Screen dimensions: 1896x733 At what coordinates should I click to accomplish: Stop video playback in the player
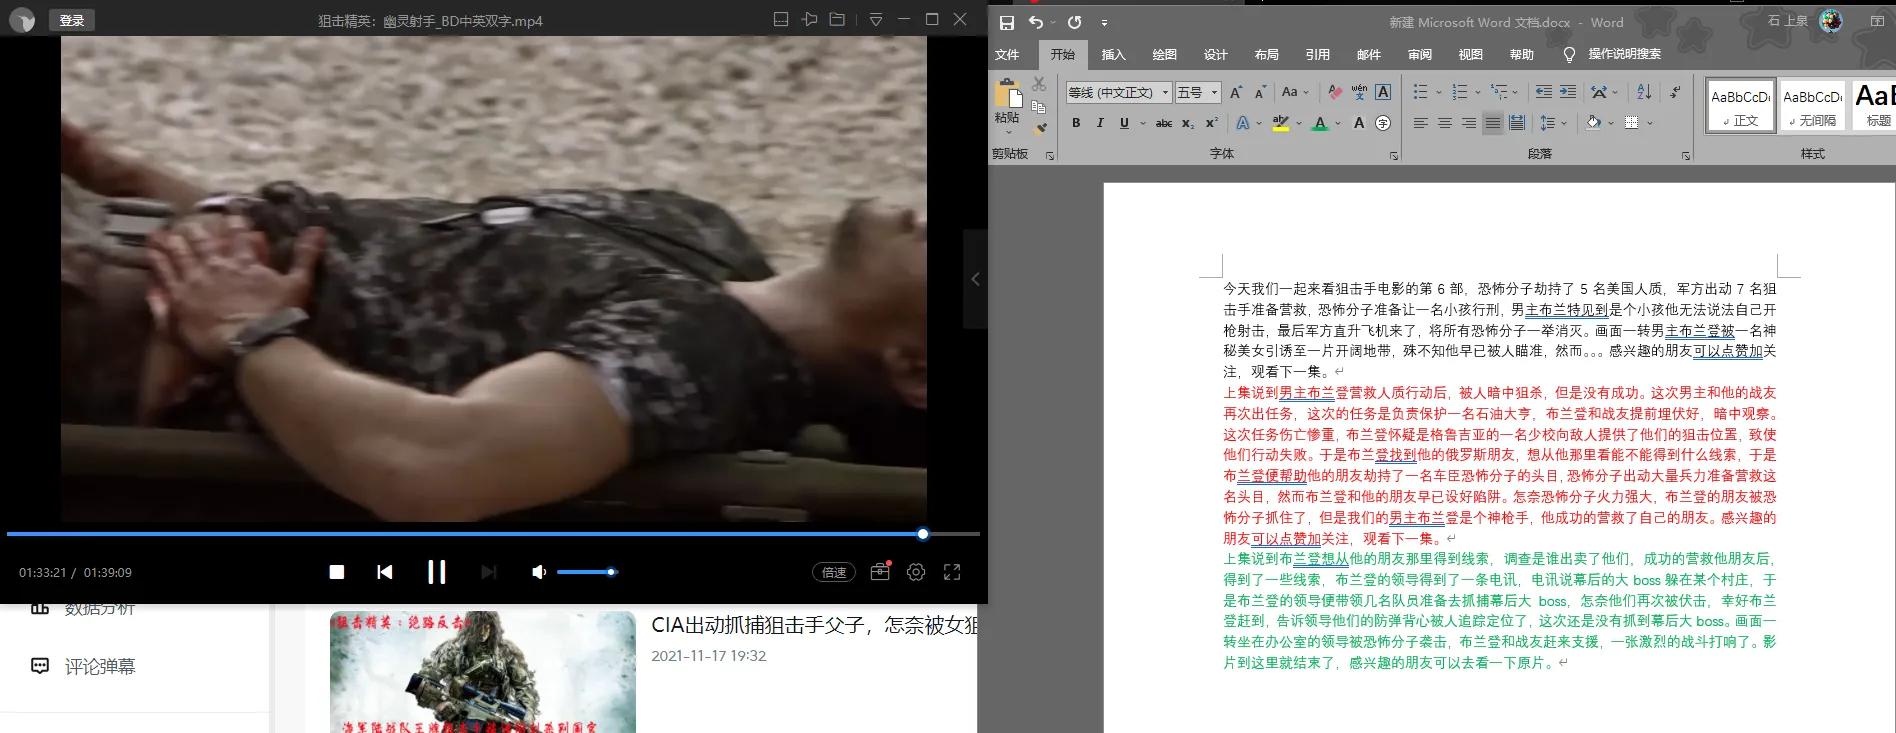[x=337, y=572]
